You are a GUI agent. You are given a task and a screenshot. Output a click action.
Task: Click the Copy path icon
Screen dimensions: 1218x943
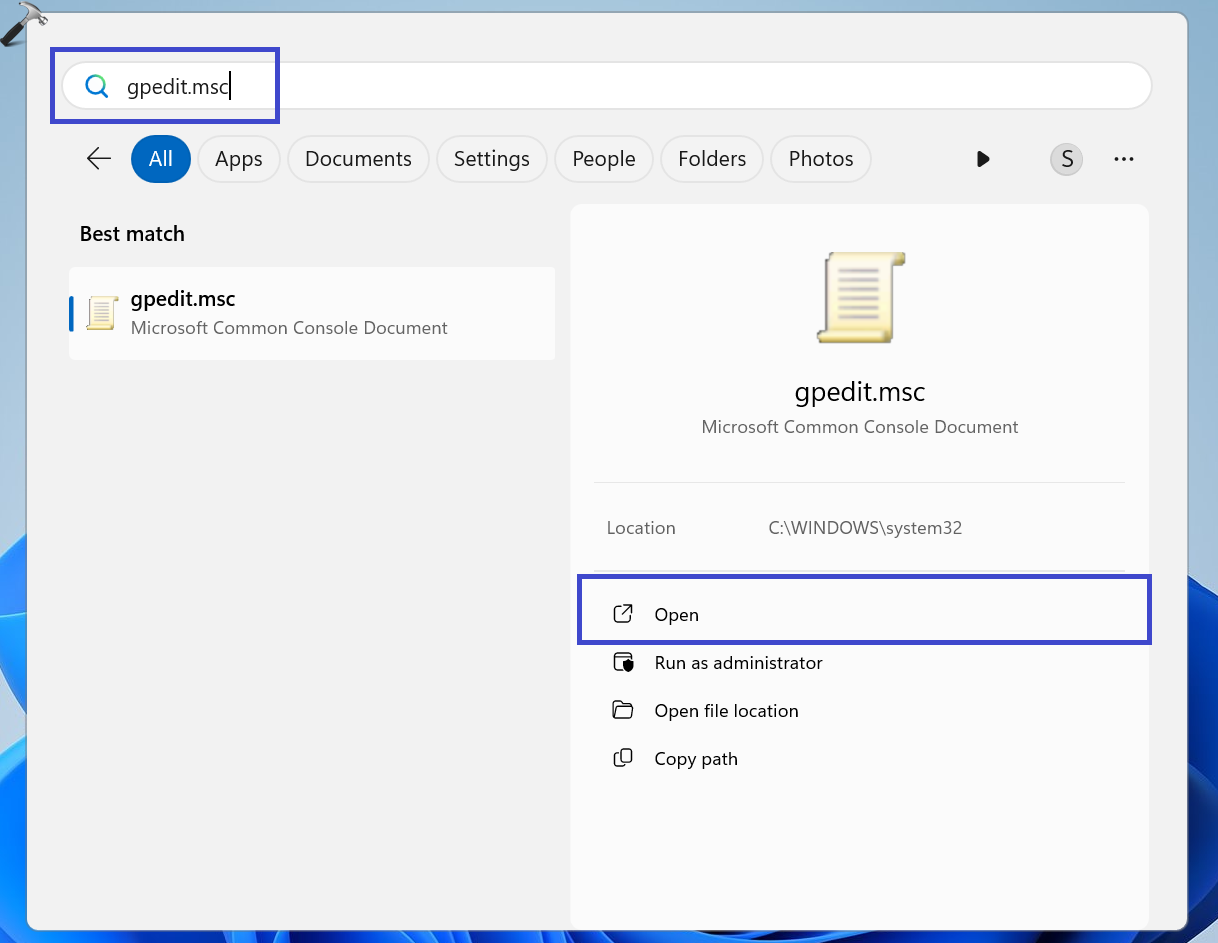pos(623,758)
